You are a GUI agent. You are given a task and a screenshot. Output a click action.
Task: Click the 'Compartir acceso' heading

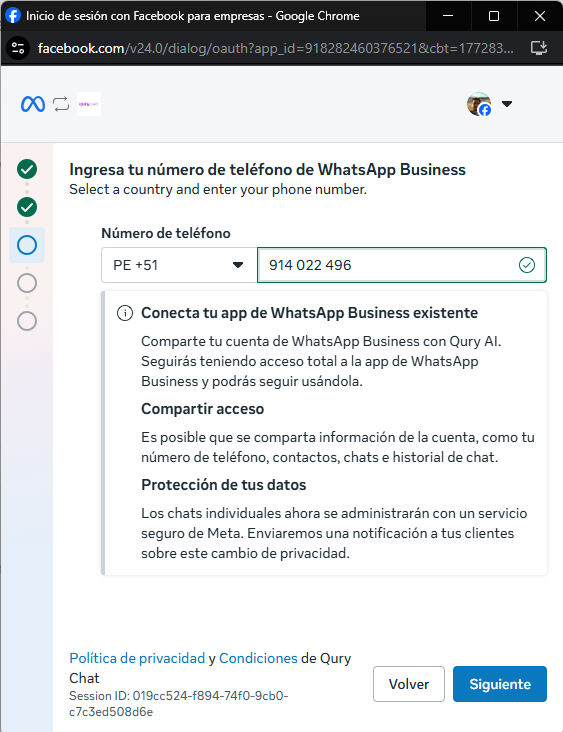coord(203,409)
